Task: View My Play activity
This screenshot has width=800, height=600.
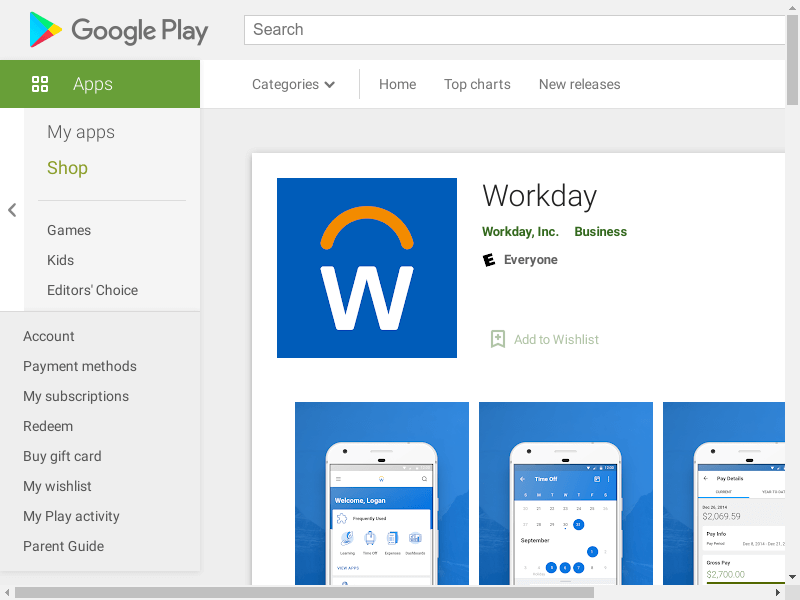Action: click(x=71, y=516)
